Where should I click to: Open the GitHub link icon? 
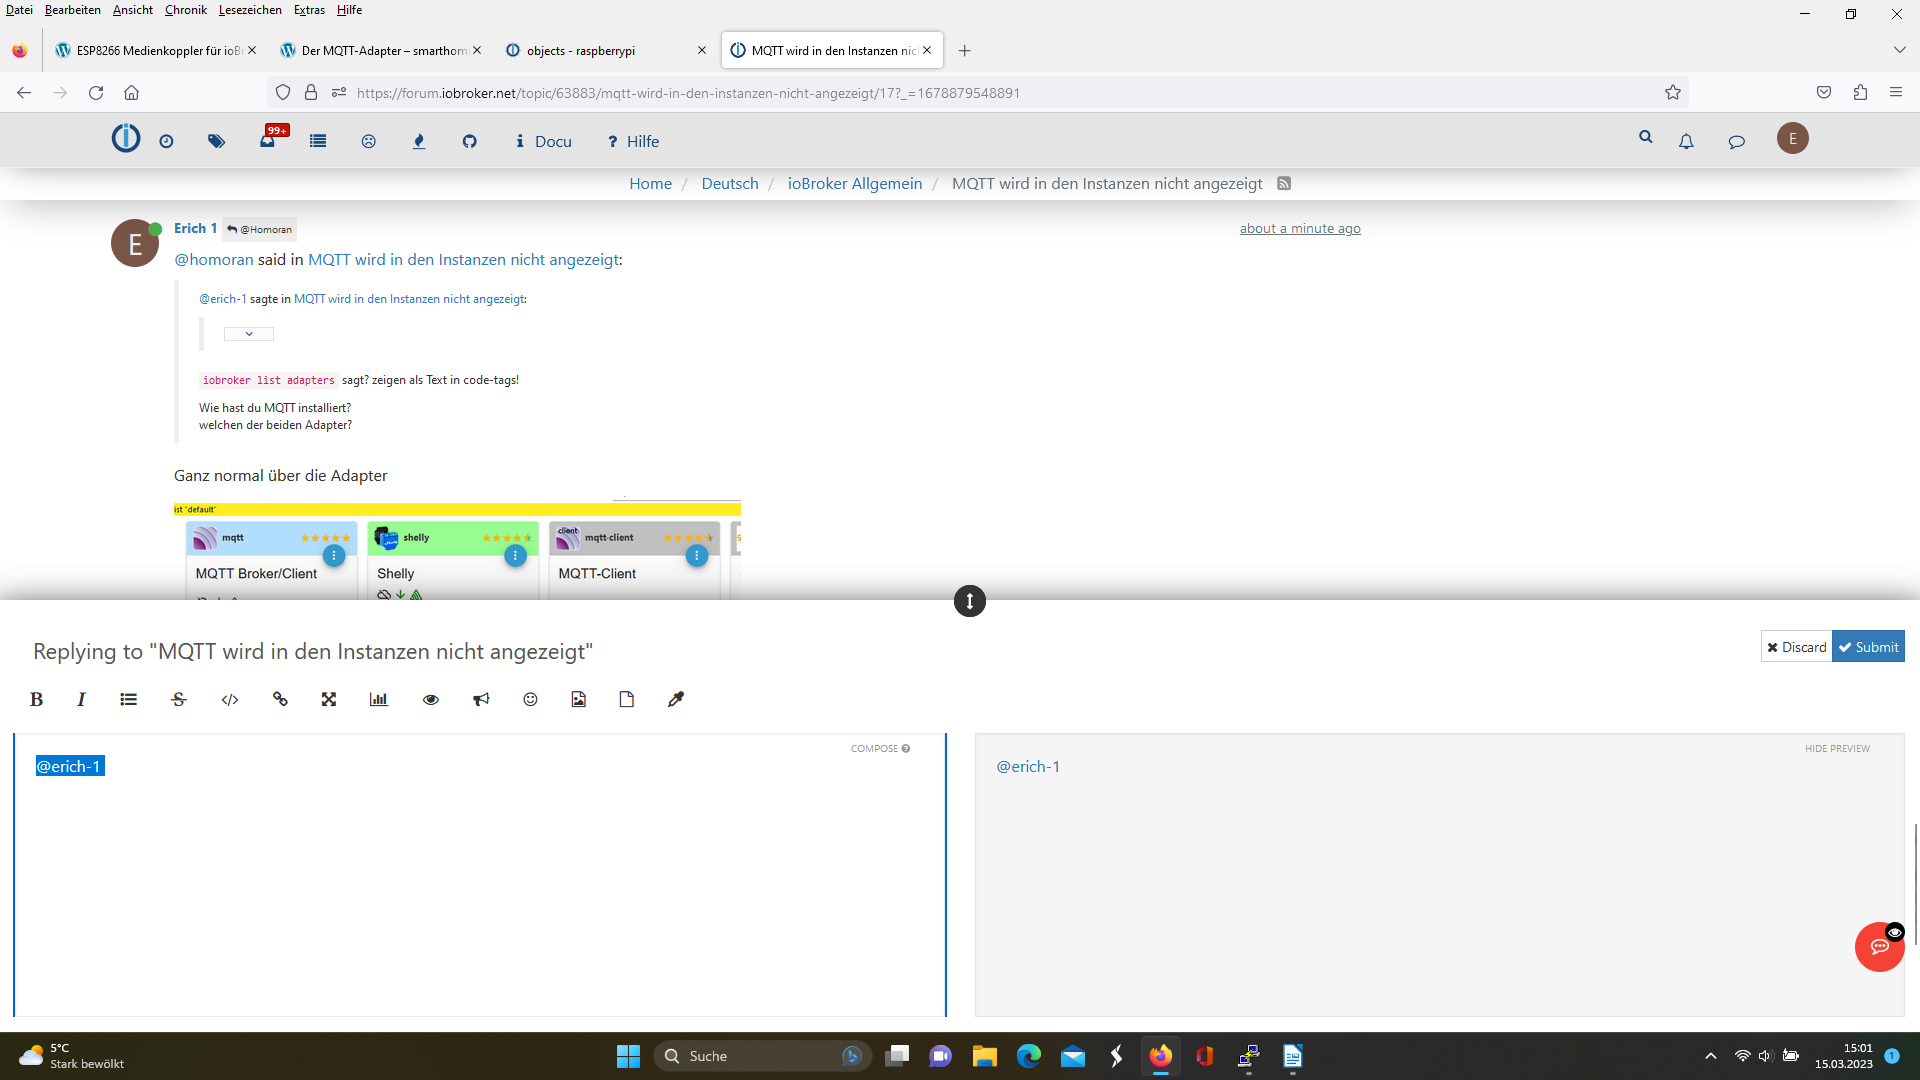click(x=470, y=142)
